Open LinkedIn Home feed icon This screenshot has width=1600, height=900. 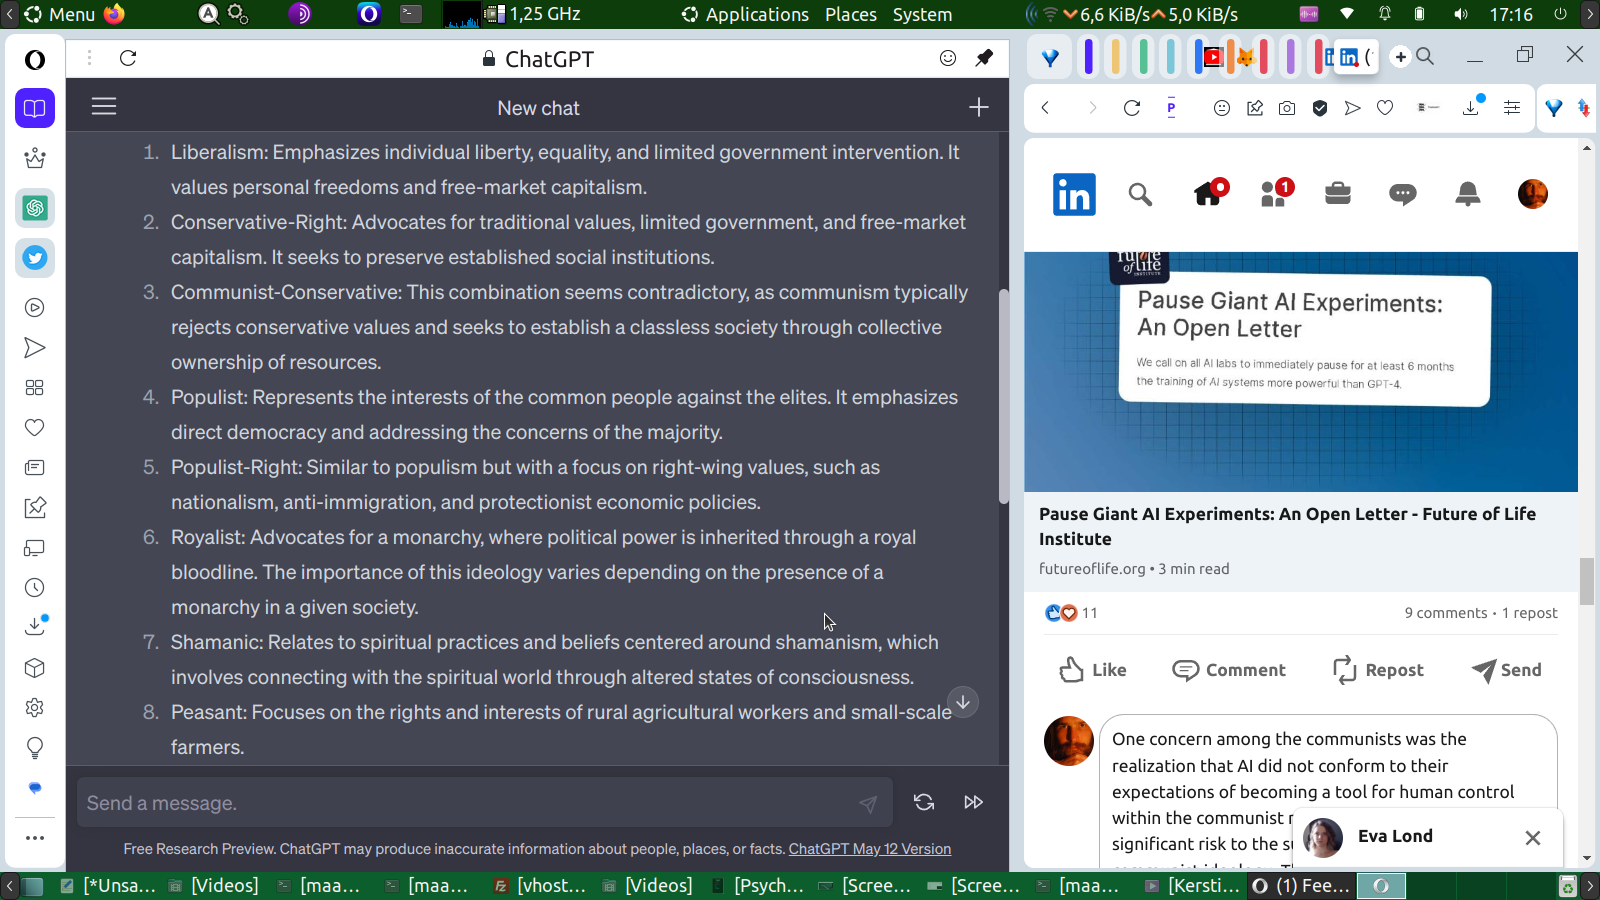[1209, 192]
